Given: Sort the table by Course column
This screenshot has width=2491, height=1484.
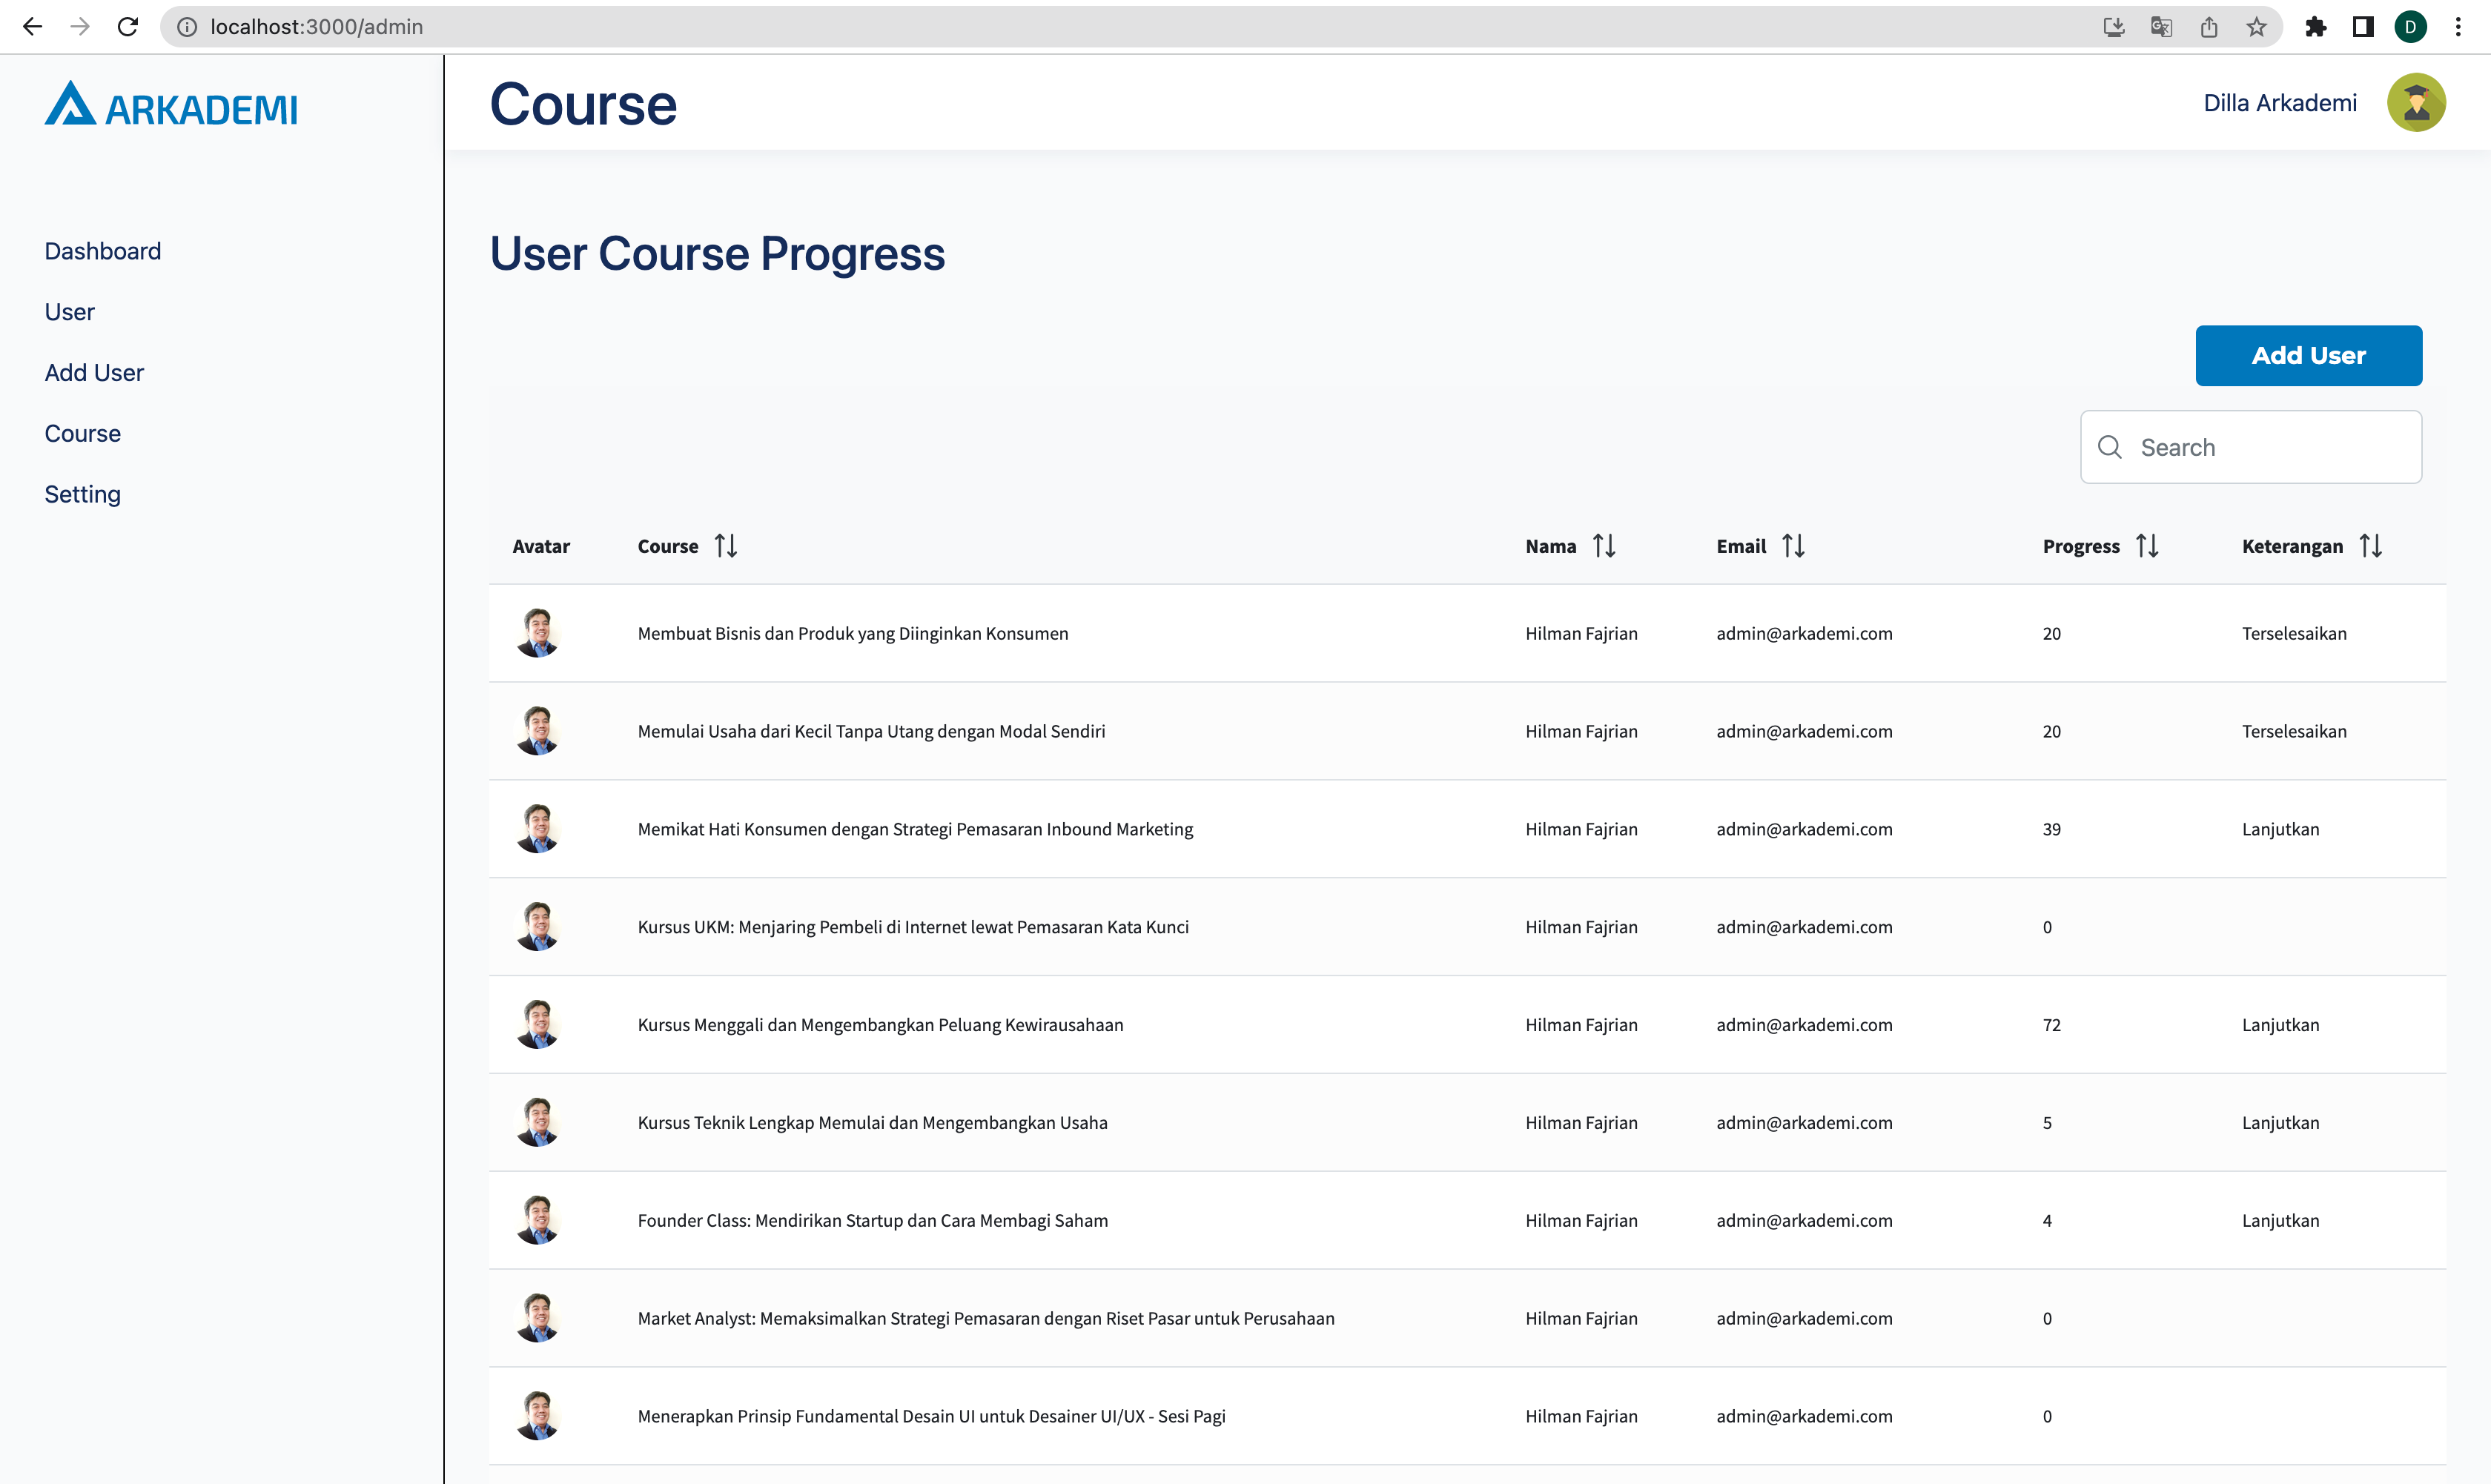Looking at the screenshot, I should coord(726,545).
